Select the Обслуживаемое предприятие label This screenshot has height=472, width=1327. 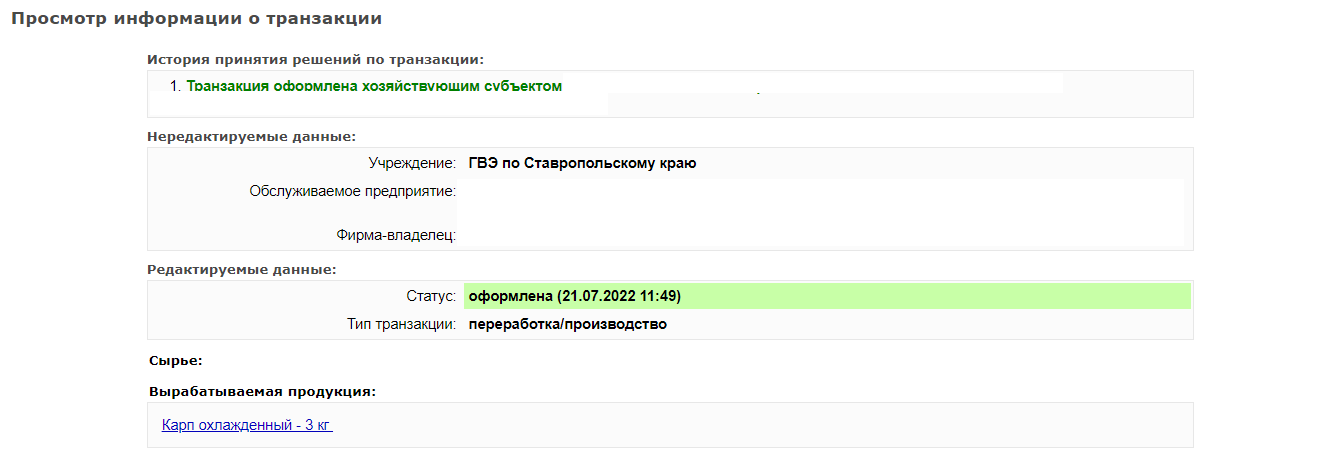353,191
